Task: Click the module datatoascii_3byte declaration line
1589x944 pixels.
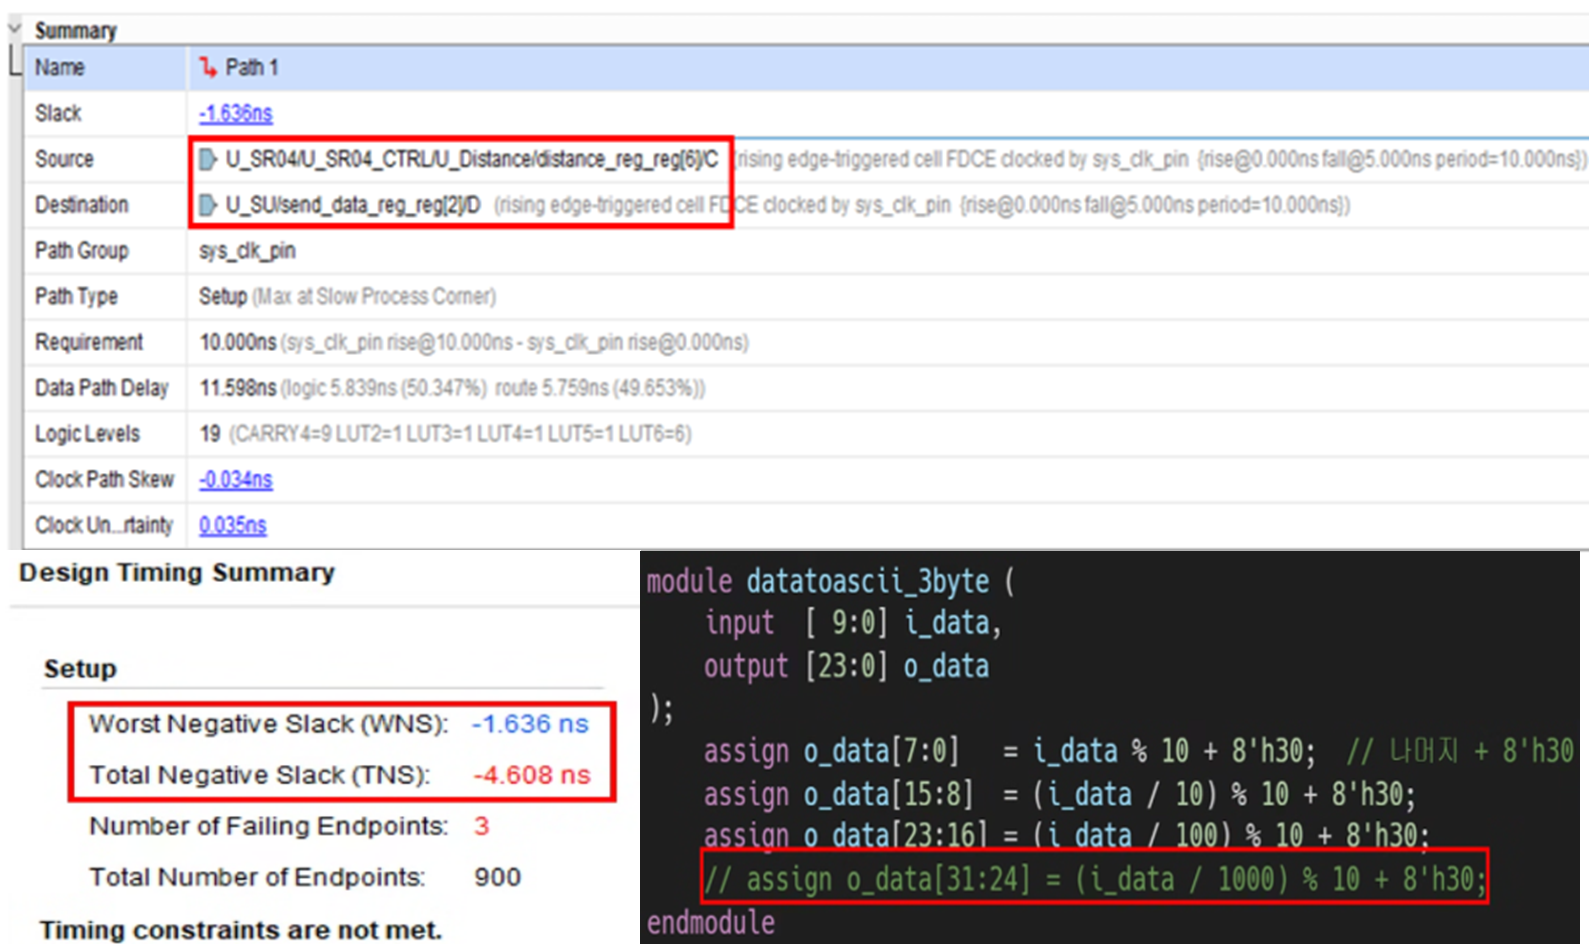Action: coord(829,581)
